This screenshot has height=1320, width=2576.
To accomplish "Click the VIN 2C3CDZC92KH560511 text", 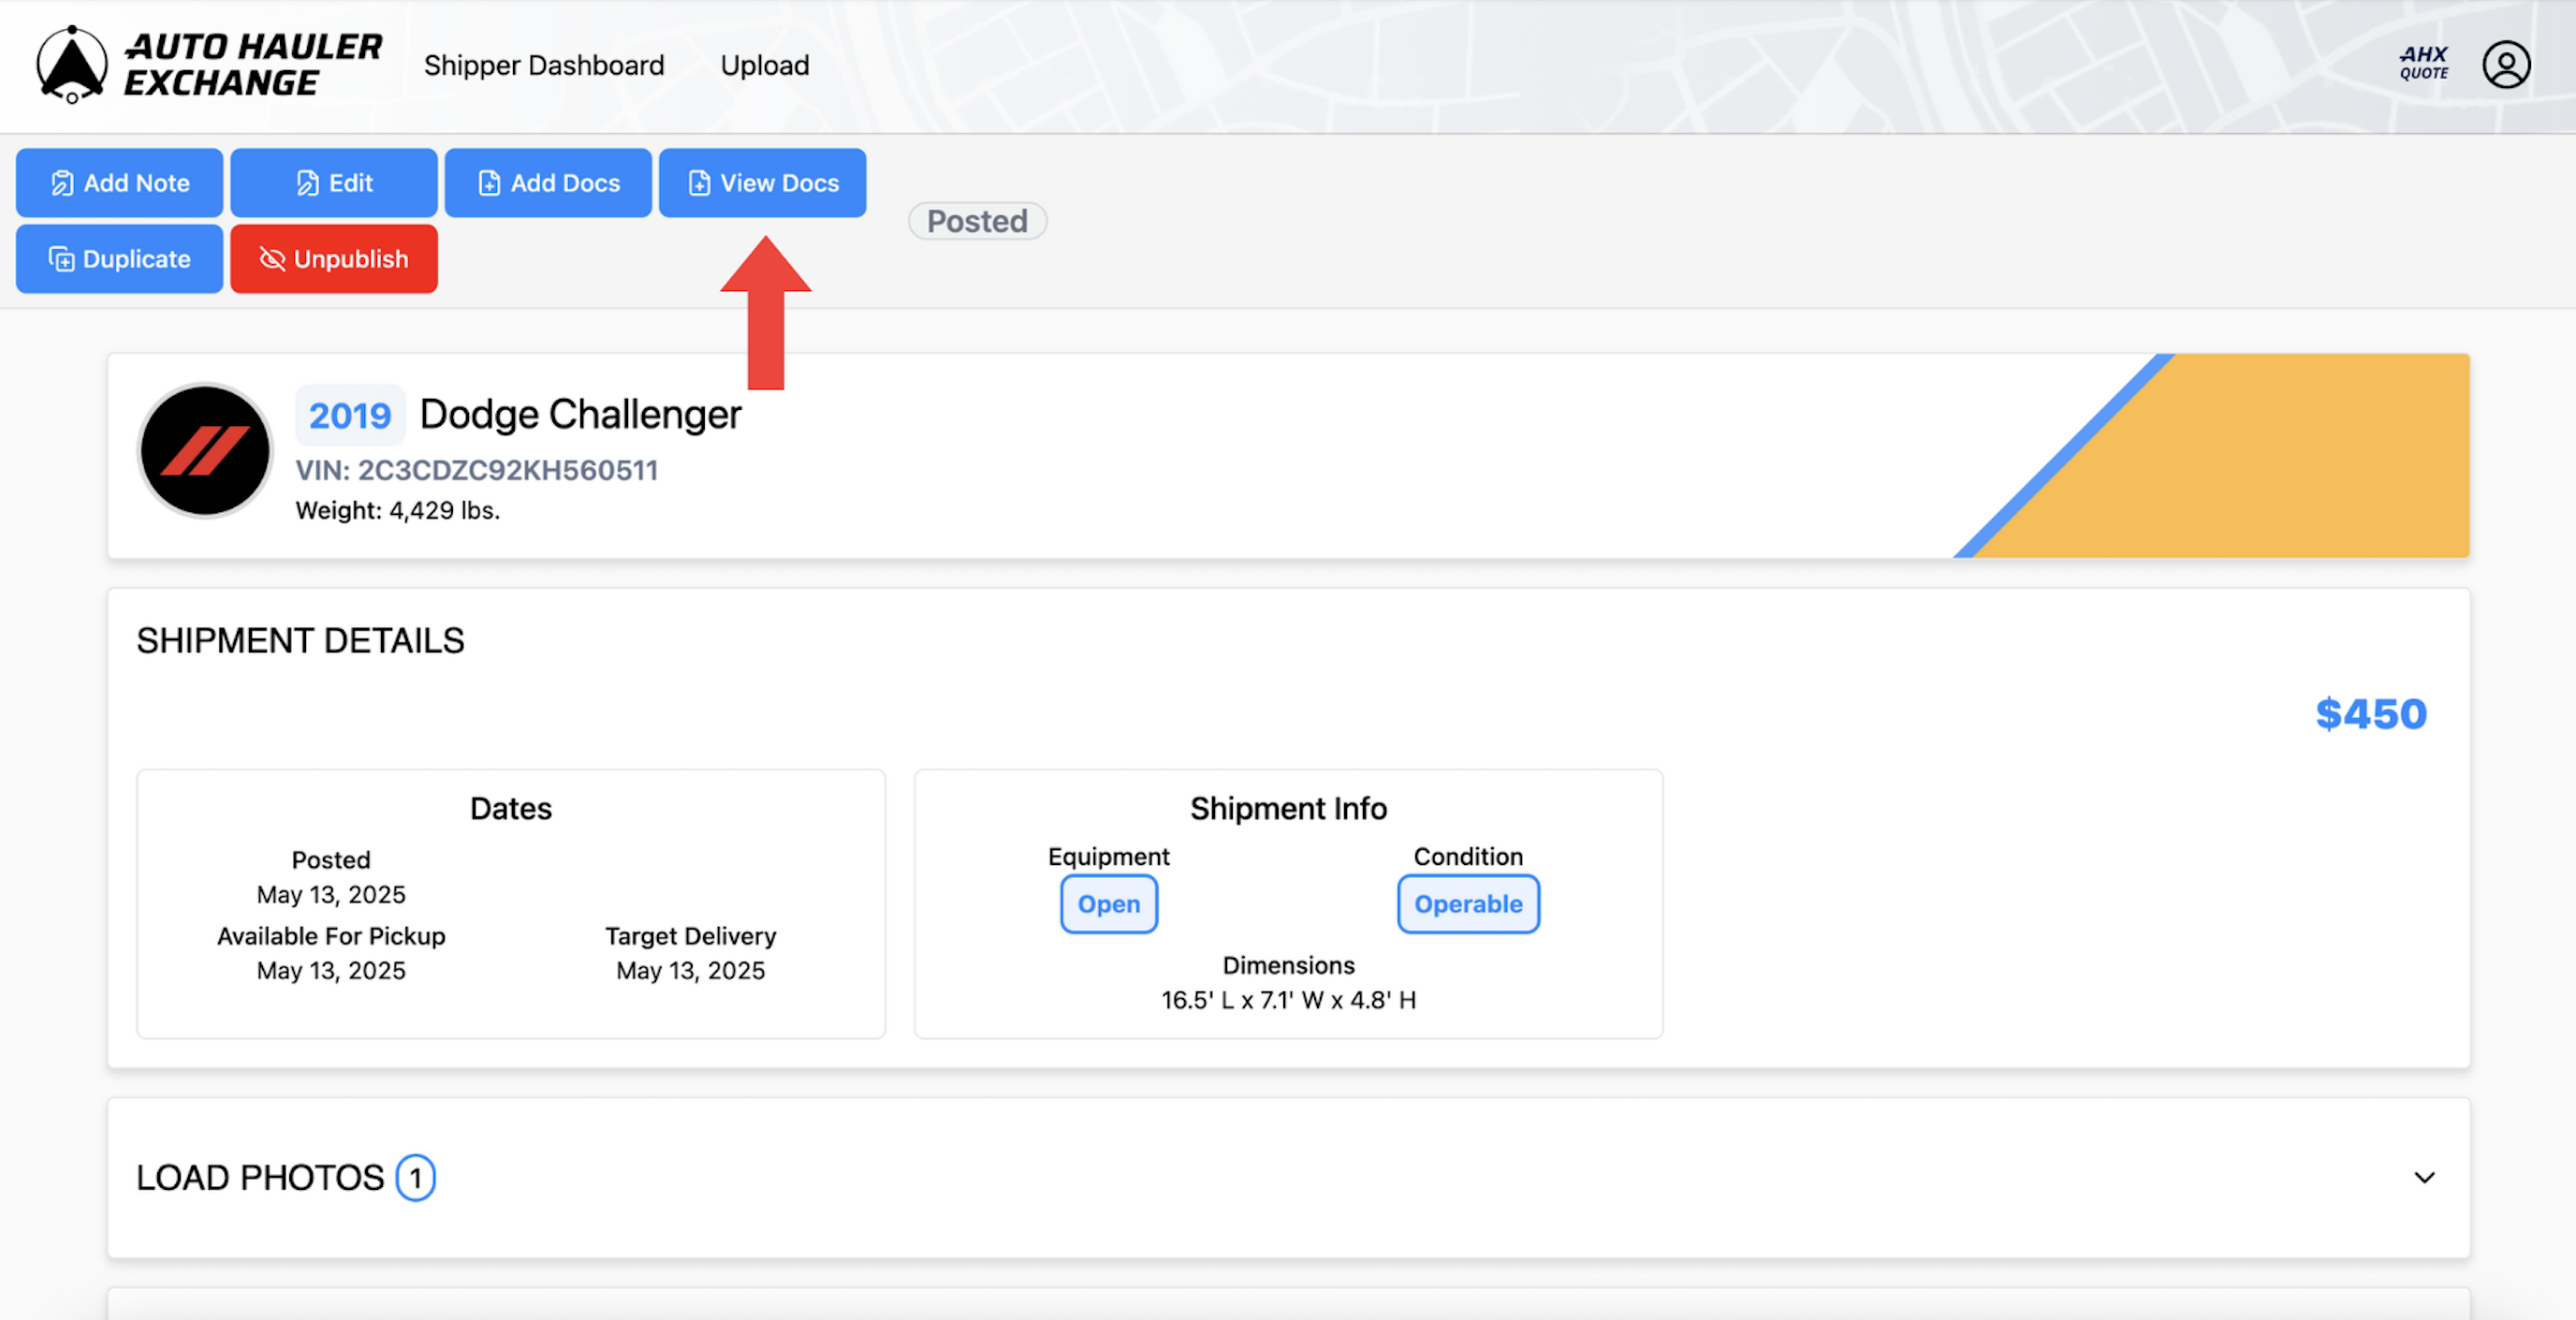I will (477, 470).
